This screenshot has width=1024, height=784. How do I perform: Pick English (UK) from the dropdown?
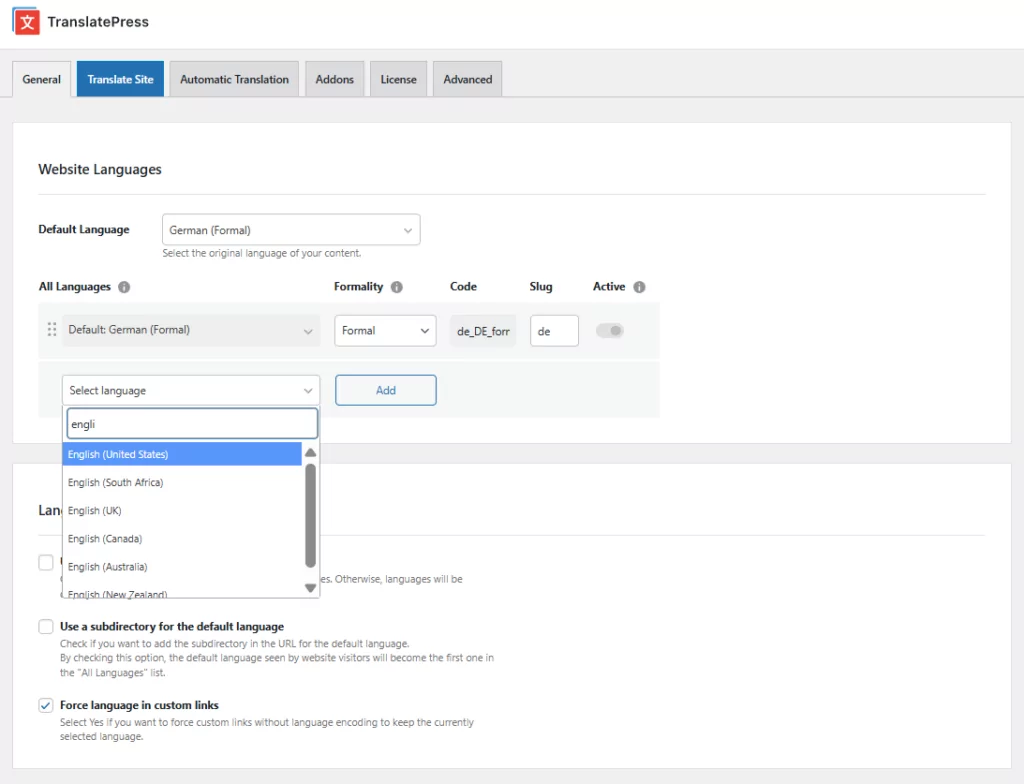[182, 510]
